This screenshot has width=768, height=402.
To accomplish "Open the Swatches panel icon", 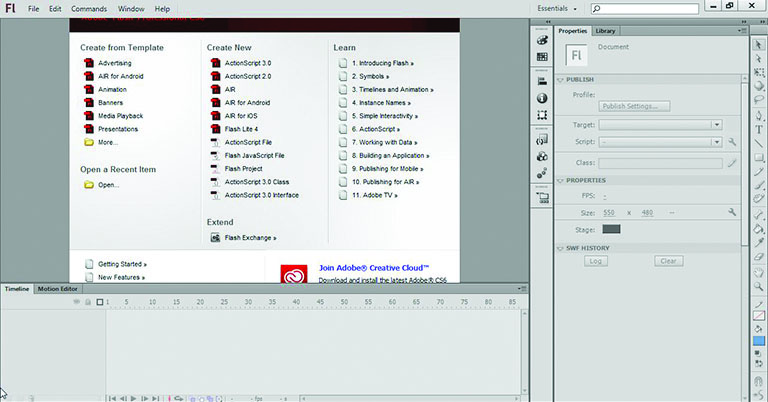I will point(542,57).
